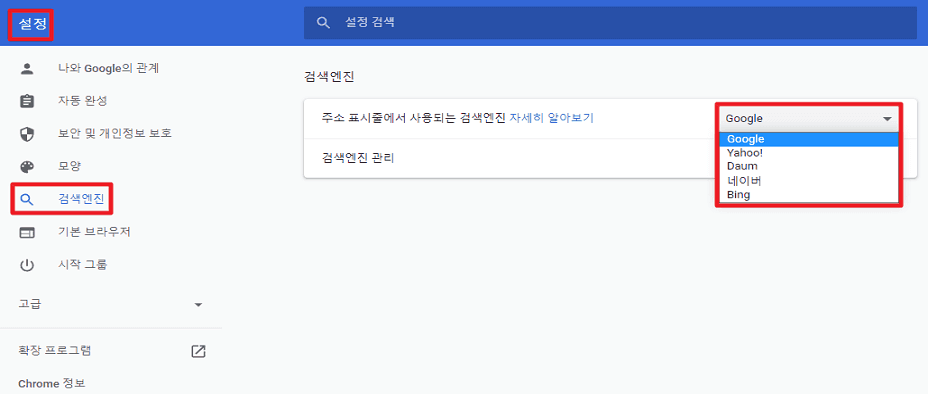
Task: Choose Yahoo! from the dropdown list
Action: [809, 153]
